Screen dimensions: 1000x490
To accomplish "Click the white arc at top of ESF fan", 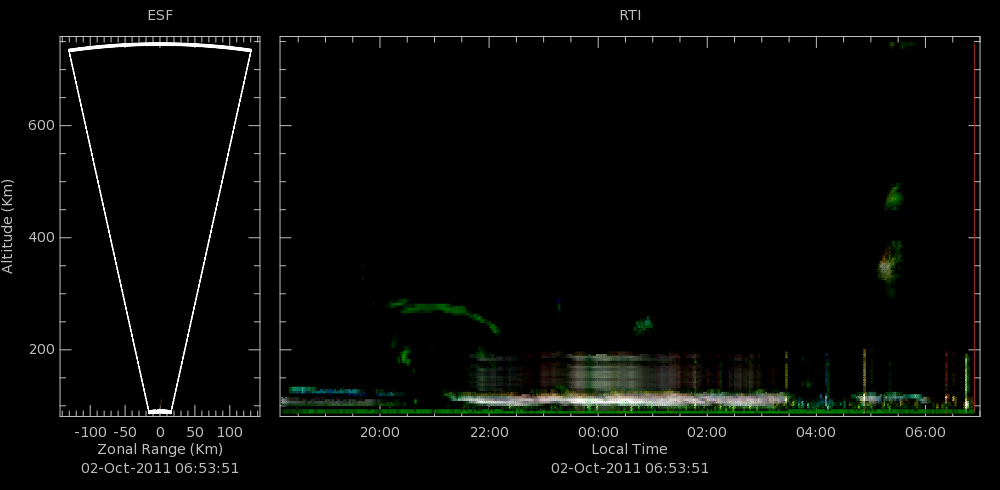I will point(160,46).
